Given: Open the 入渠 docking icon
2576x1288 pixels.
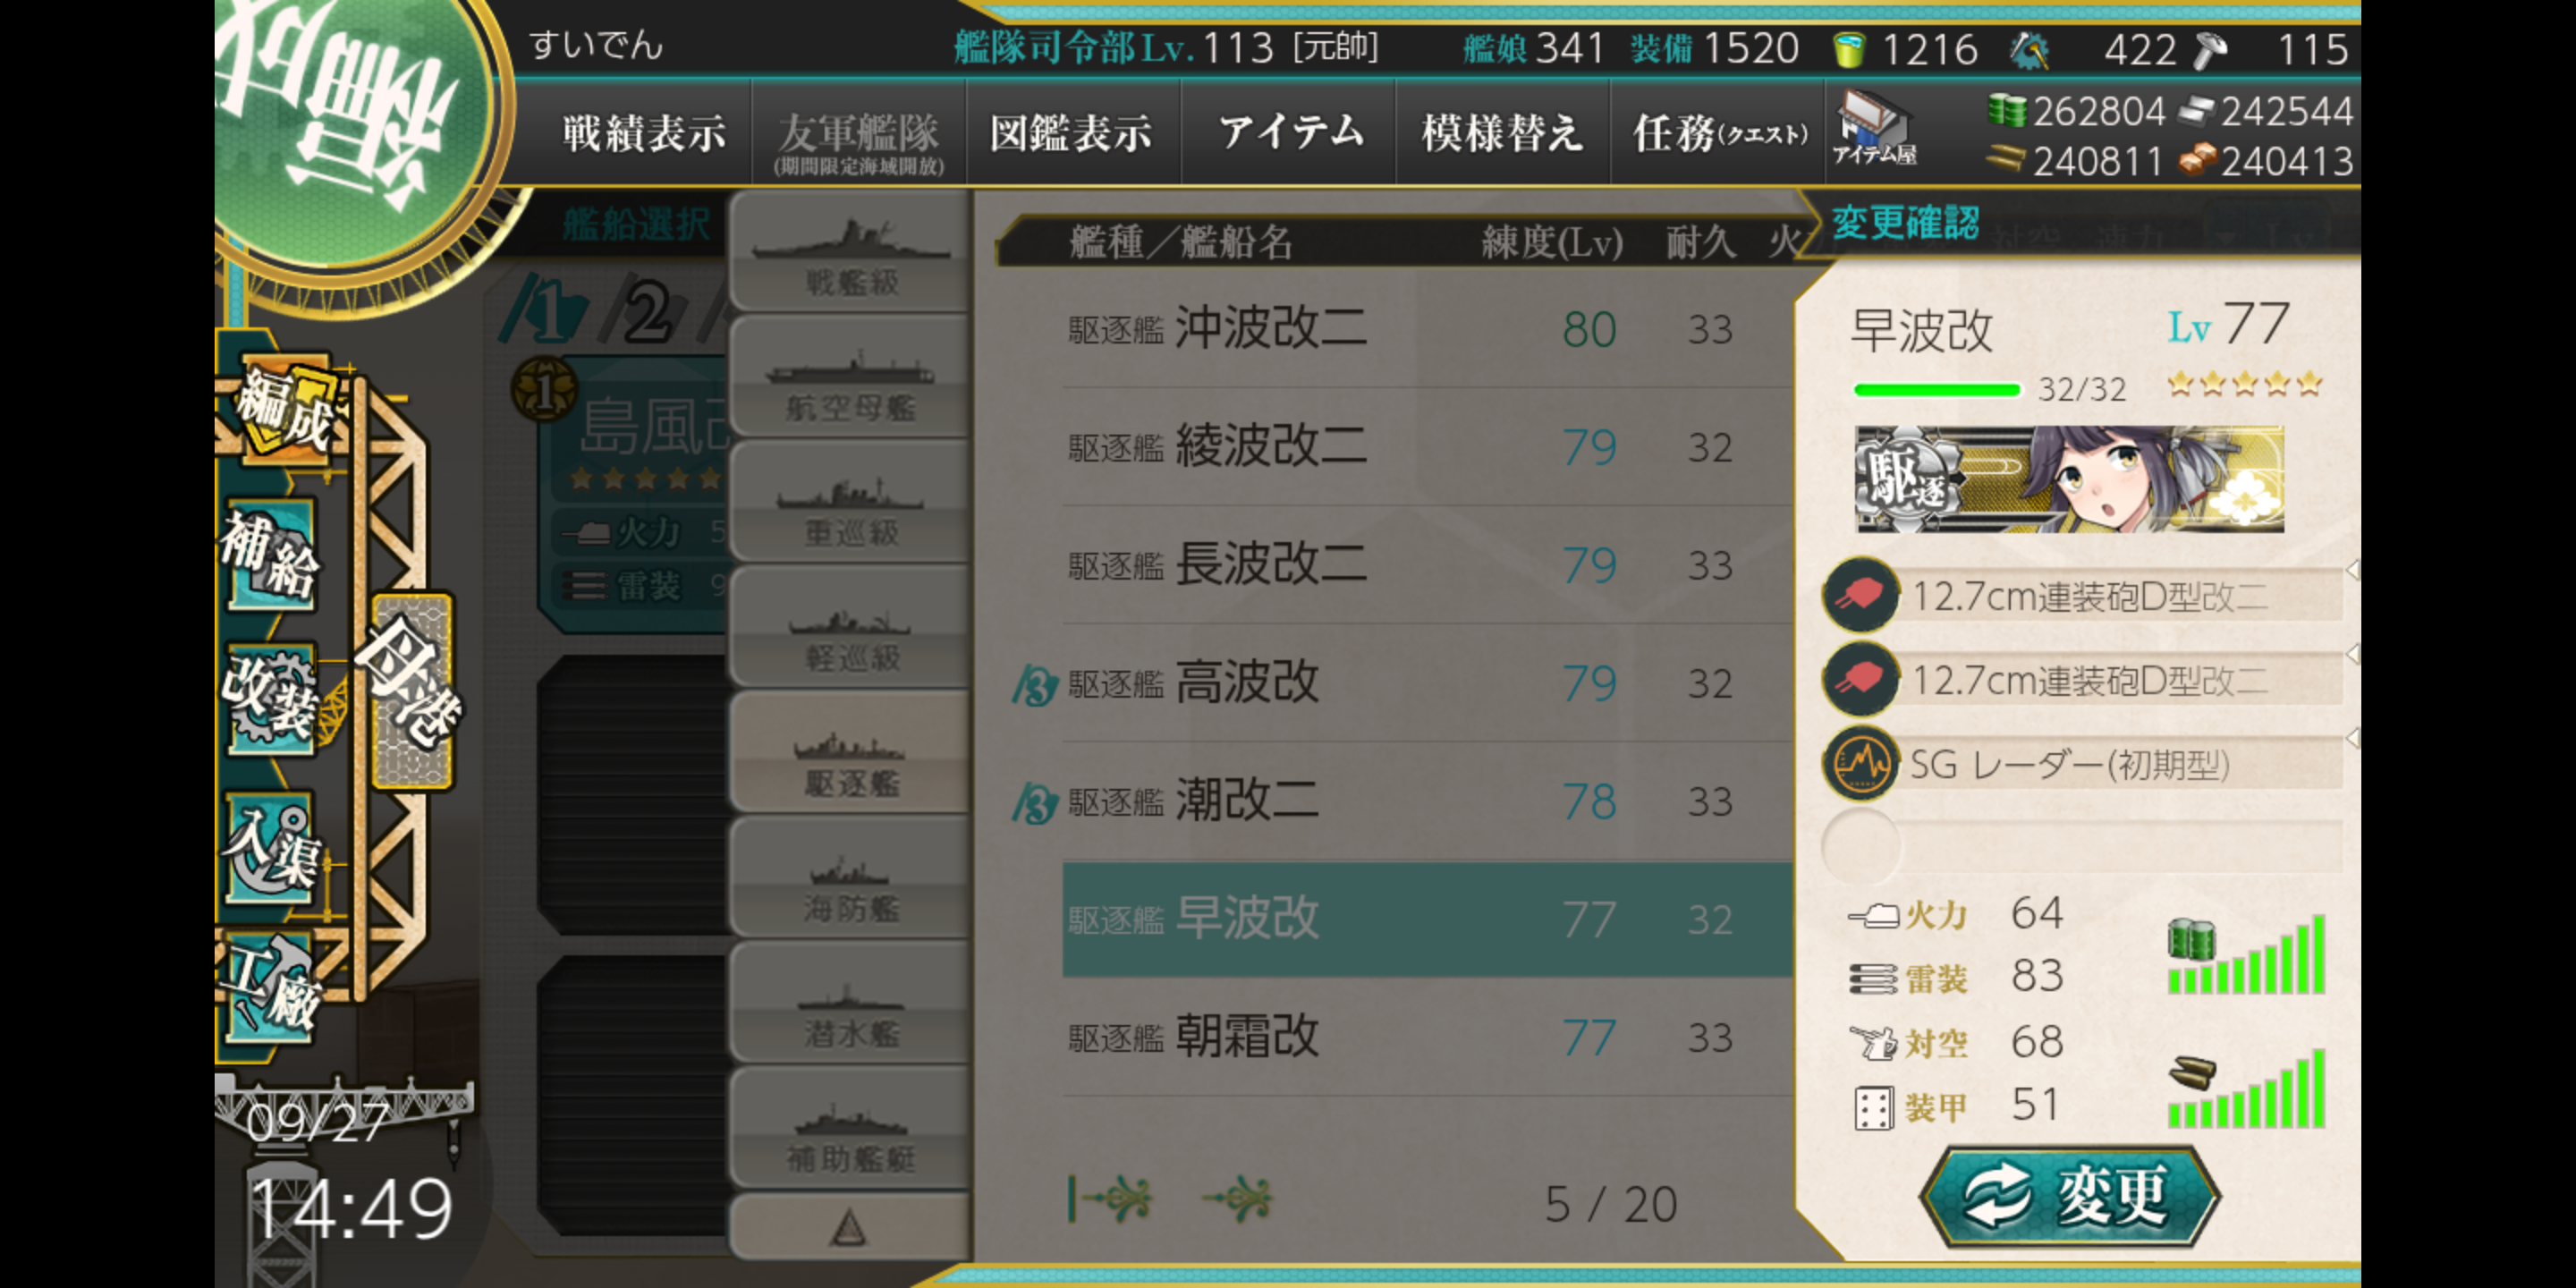Looking at the screenshot, I should (x=272, y=846).
